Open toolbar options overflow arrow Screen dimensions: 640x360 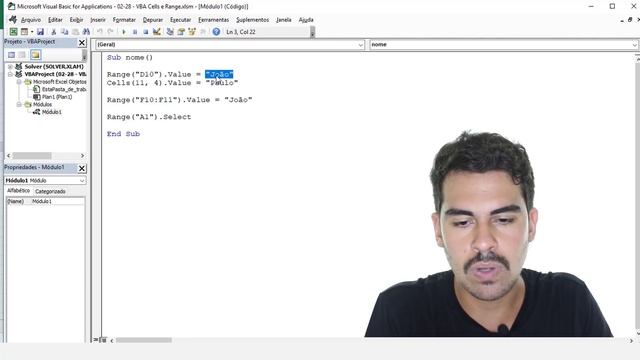click(312, 33)
